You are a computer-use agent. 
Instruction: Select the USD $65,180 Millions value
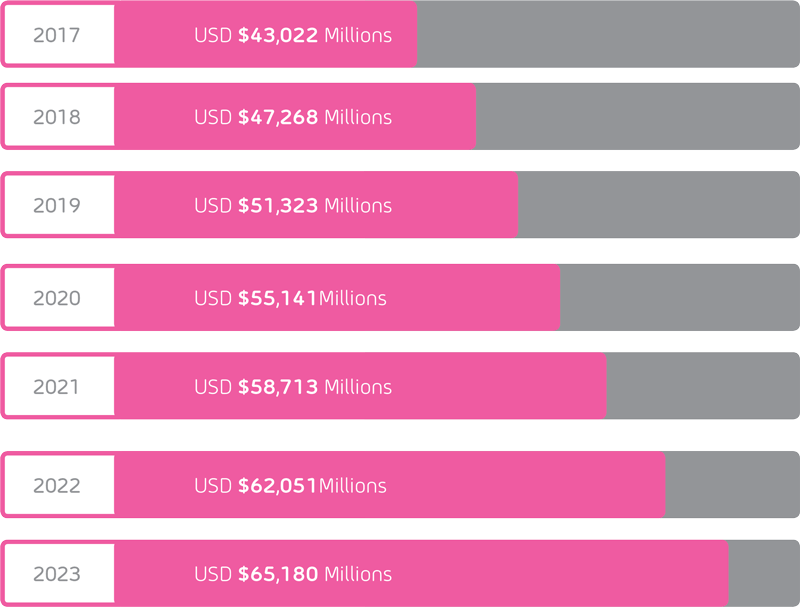[293, 574]
